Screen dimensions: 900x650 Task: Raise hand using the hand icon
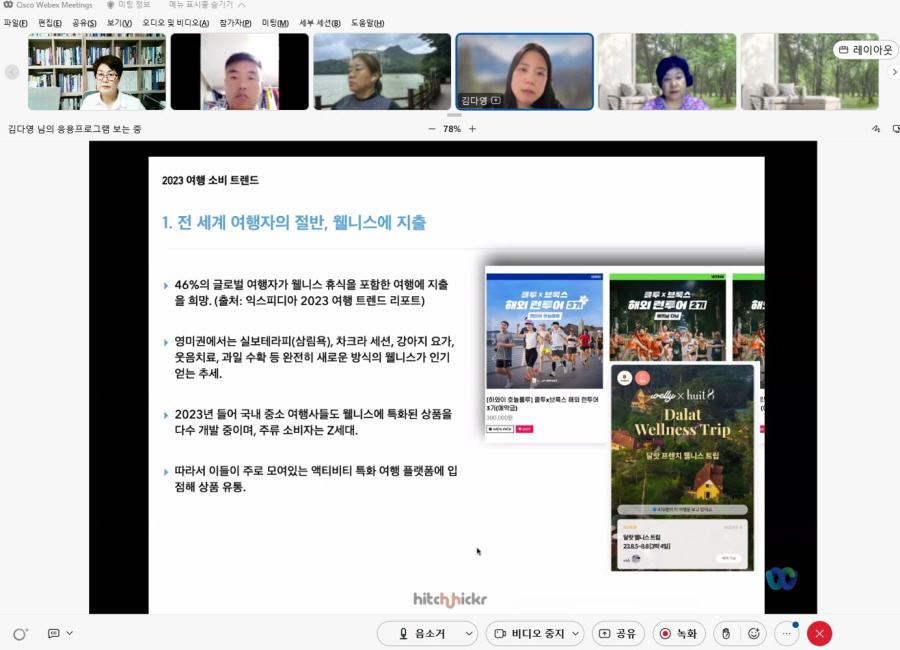(x=725, y=634)
